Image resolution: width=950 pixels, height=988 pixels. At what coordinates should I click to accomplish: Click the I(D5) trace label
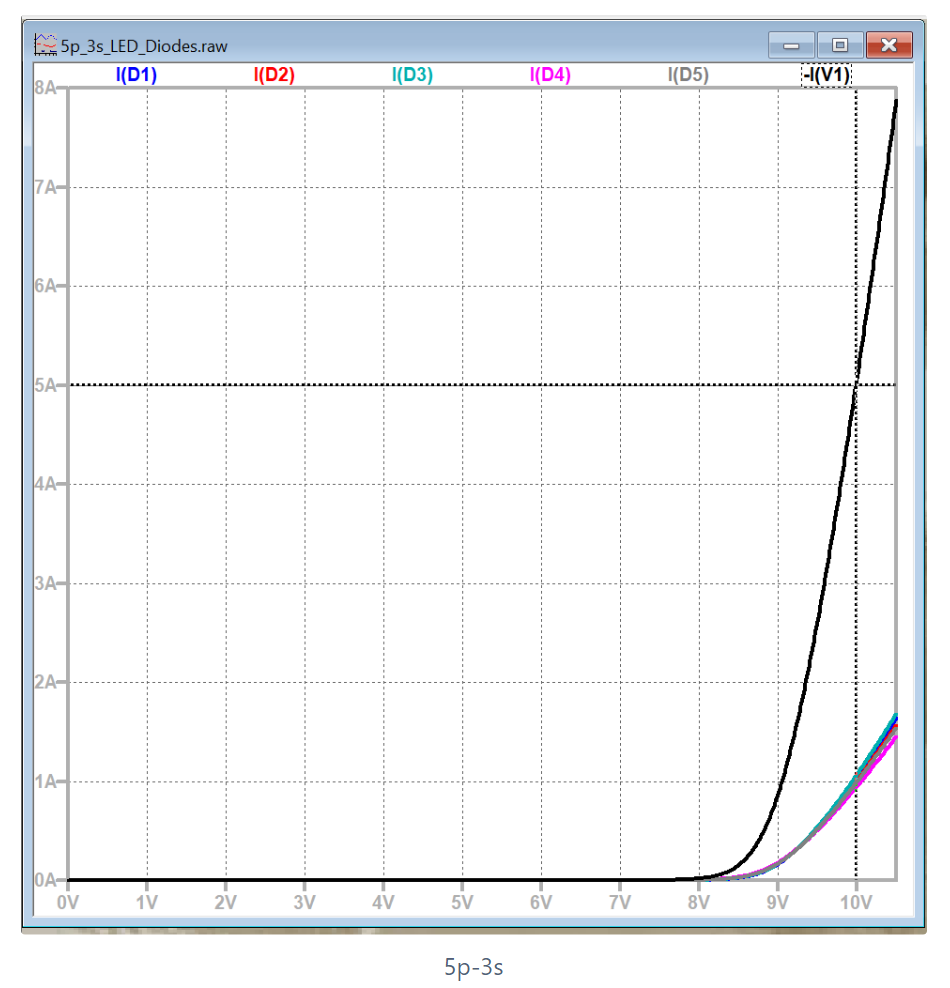pyautogui.click(x=688, y=75)
